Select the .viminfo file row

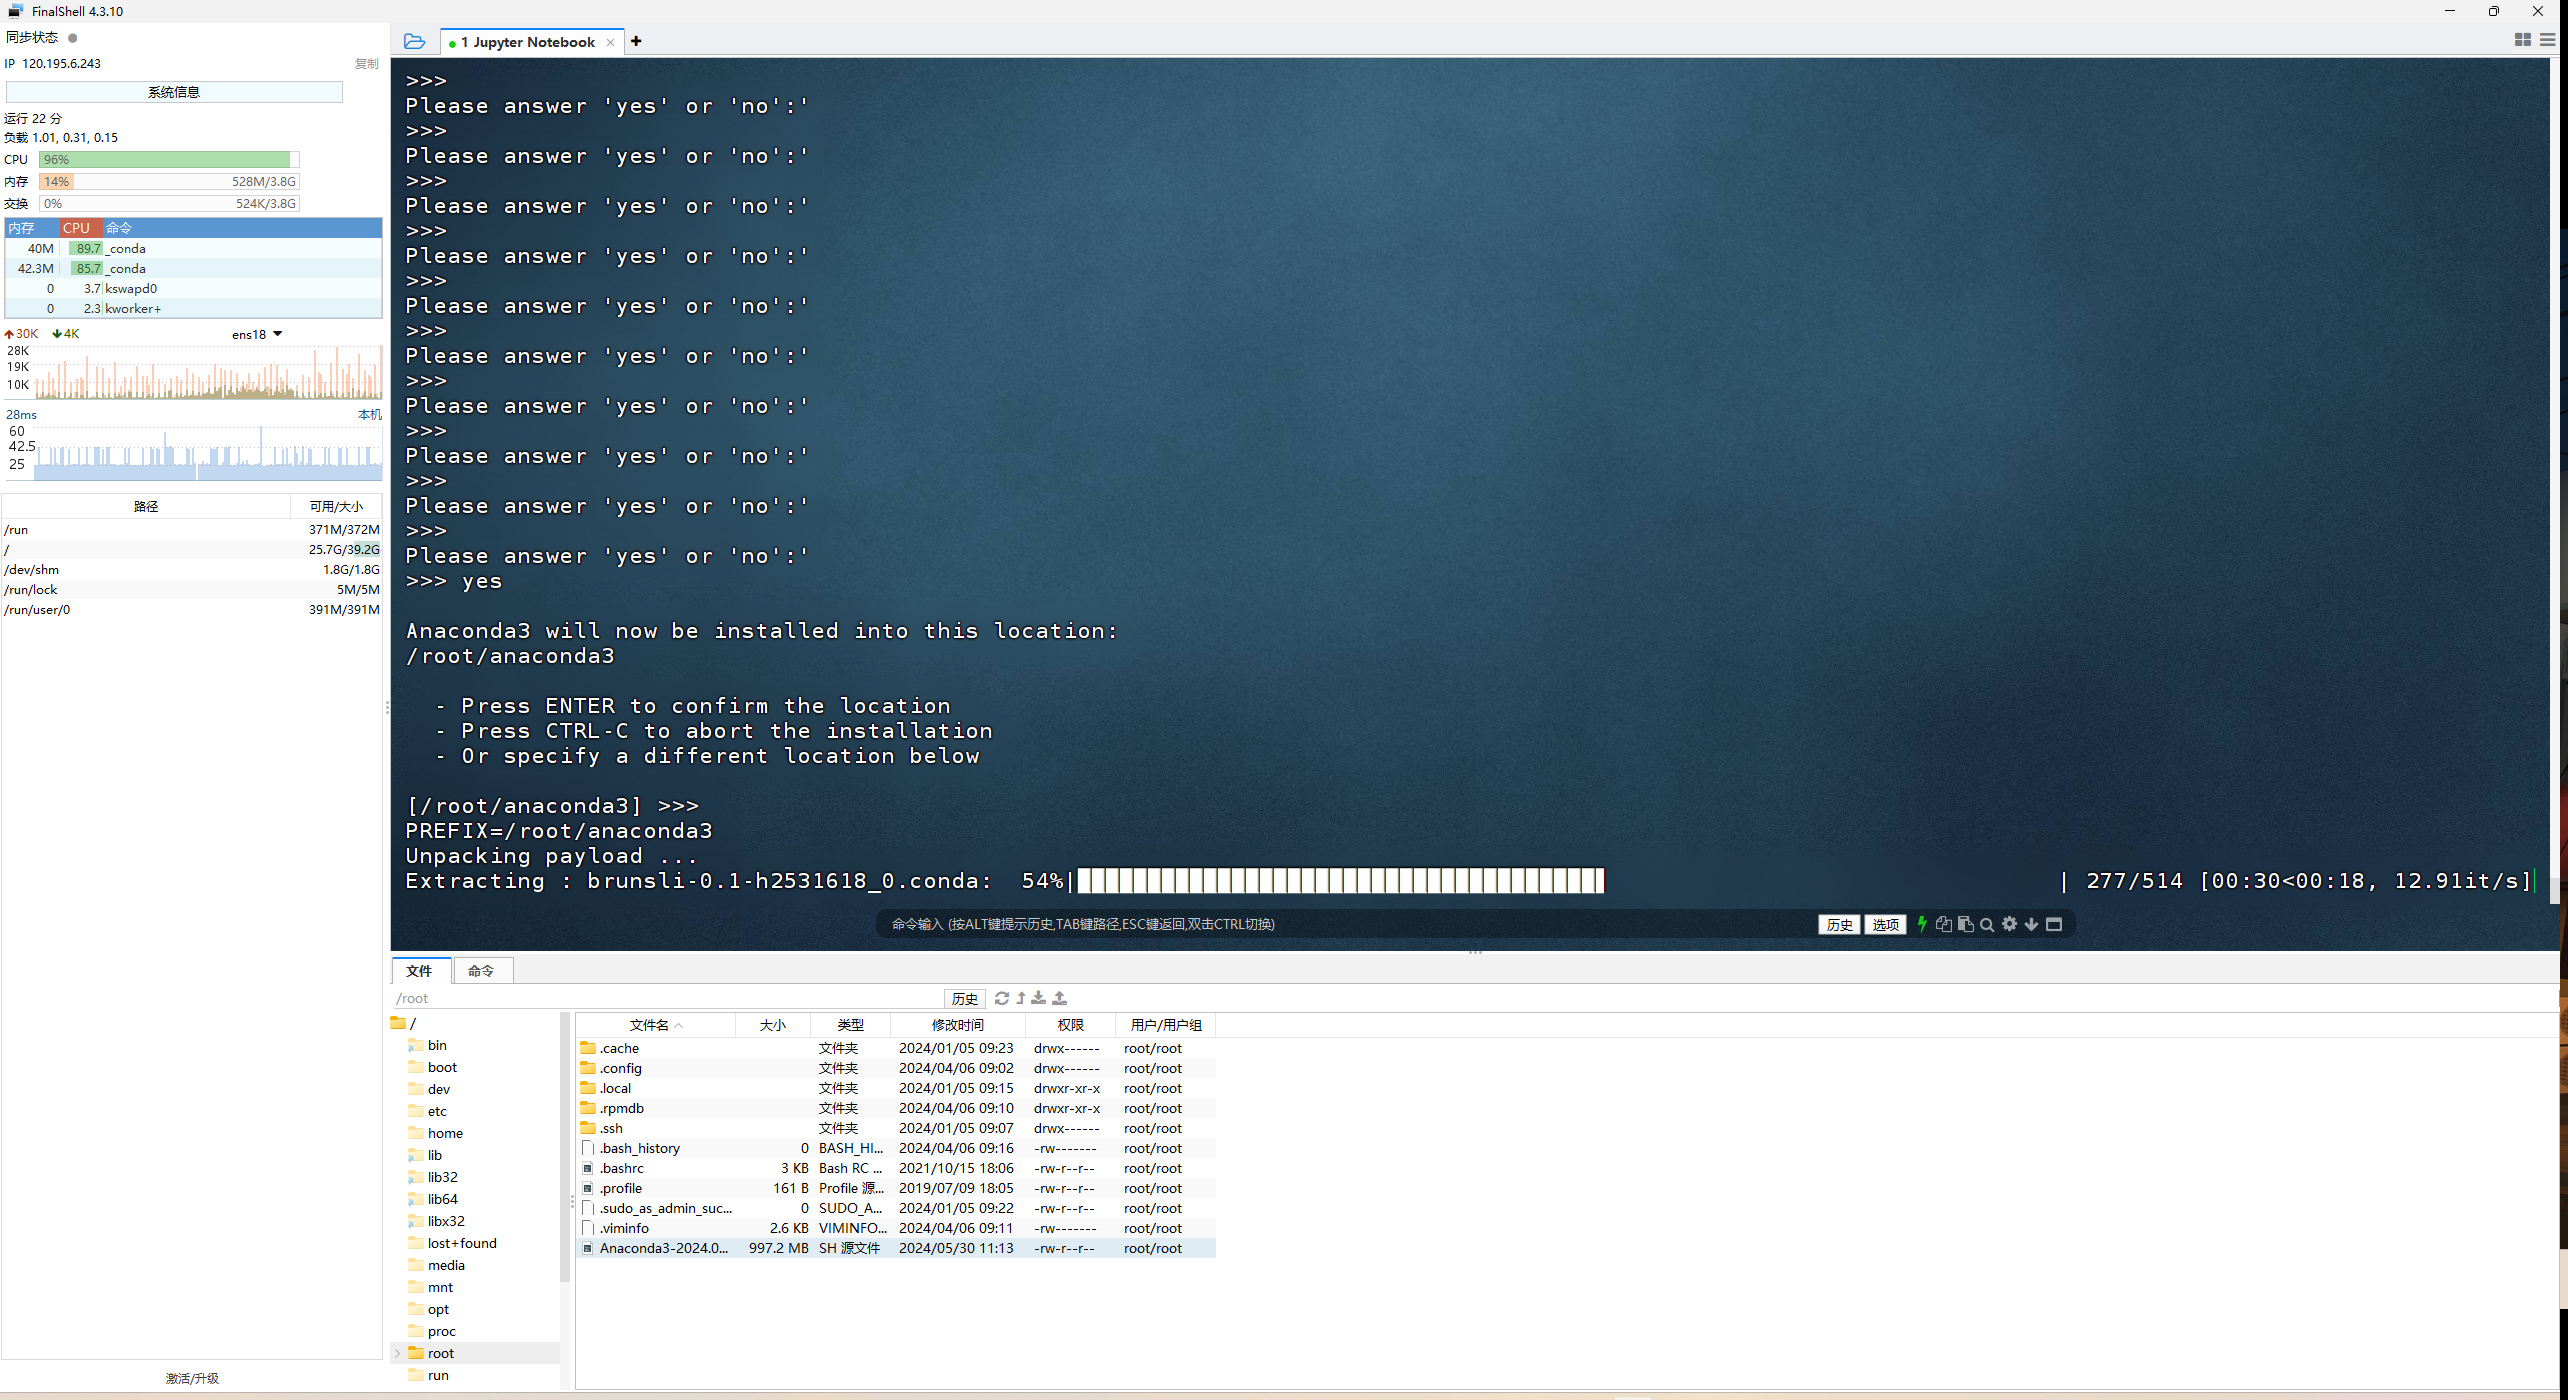tap(896, 1228)
